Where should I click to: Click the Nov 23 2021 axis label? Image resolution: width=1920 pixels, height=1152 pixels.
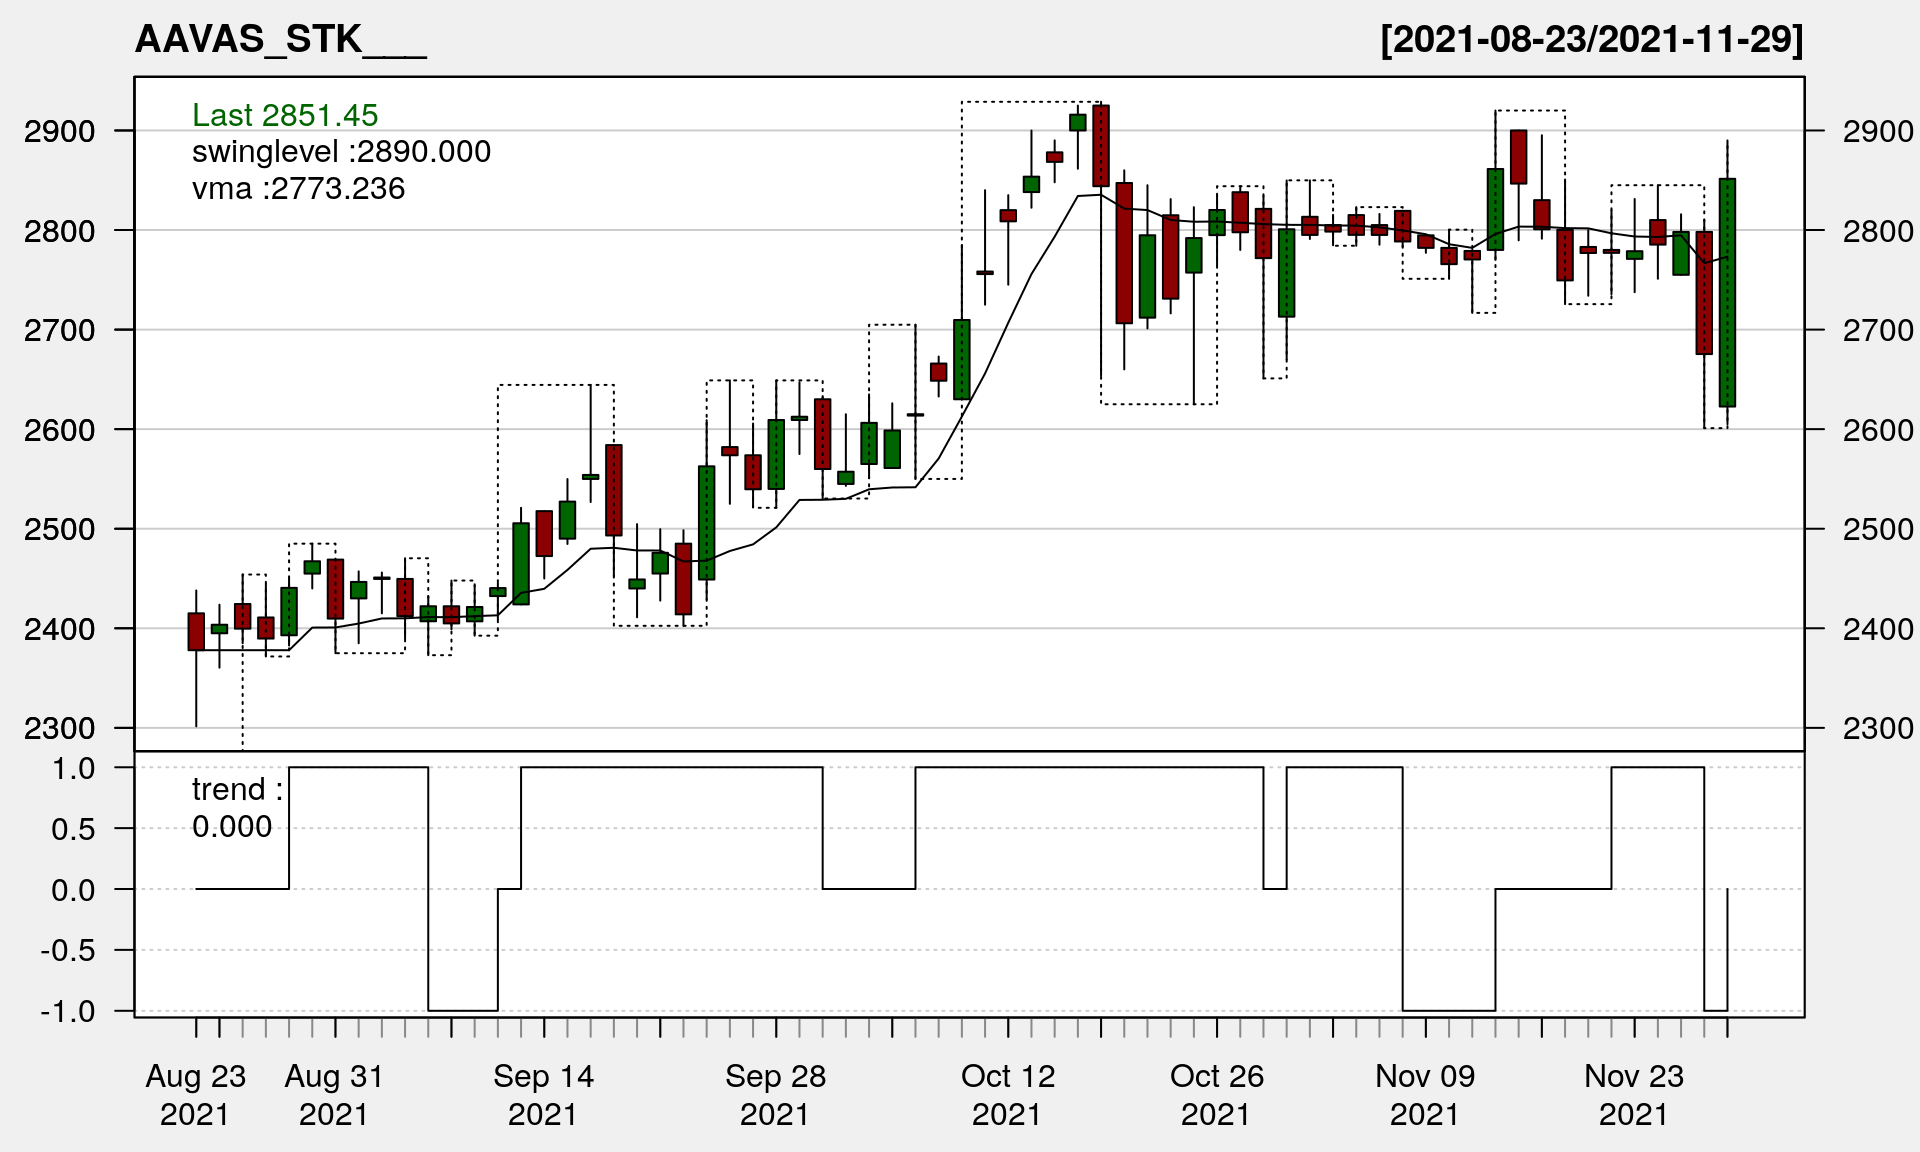[x=1634, y=1094]
